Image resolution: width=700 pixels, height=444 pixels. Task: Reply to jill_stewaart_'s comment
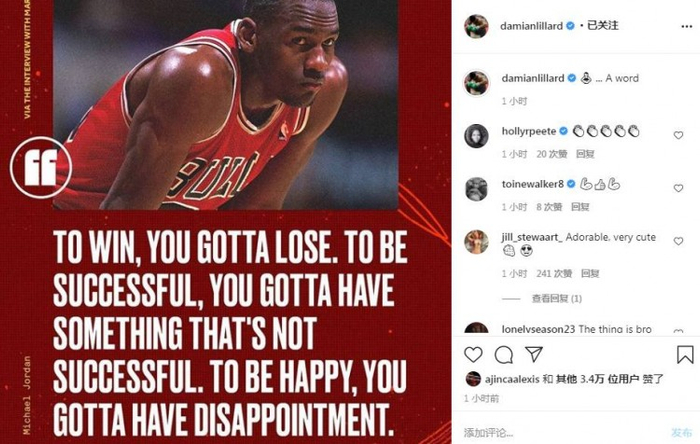[x=590, y=273]
